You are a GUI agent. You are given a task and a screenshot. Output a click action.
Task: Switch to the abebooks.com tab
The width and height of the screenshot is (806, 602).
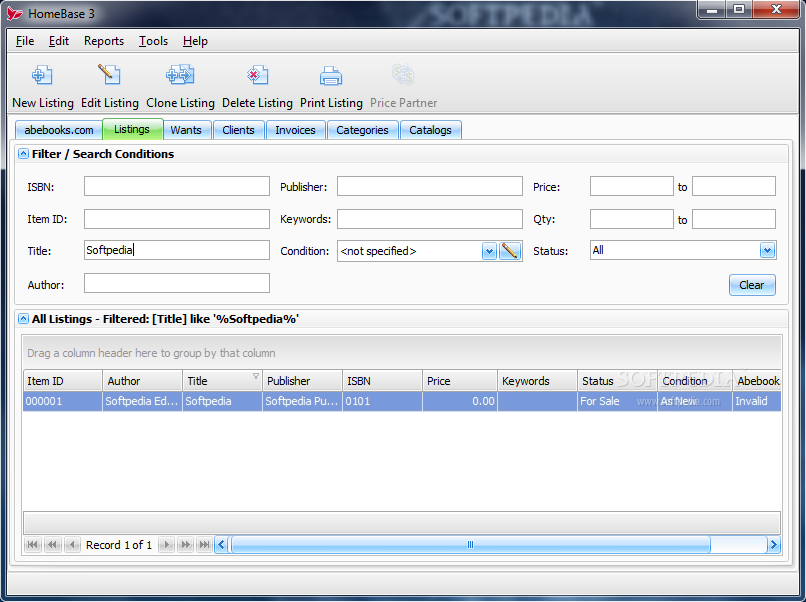pos(59,130)
